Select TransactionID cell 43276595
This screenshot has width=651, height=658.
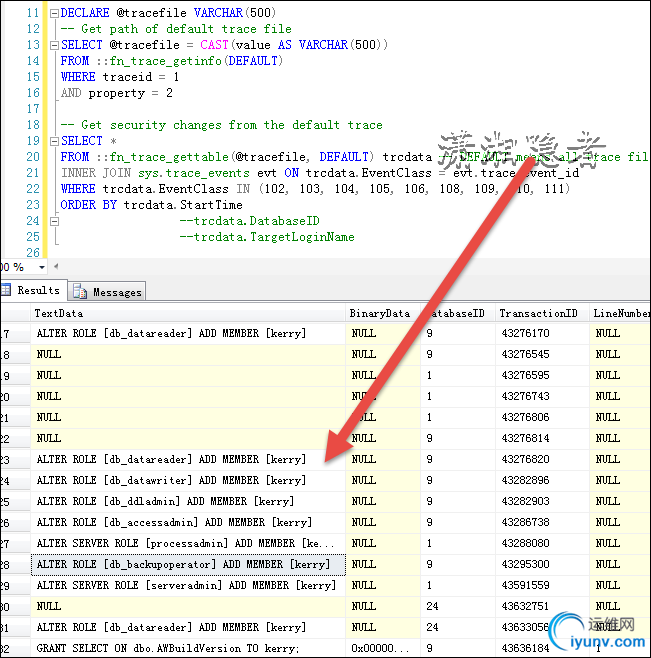pyautogui.click(x=542, y=376)
